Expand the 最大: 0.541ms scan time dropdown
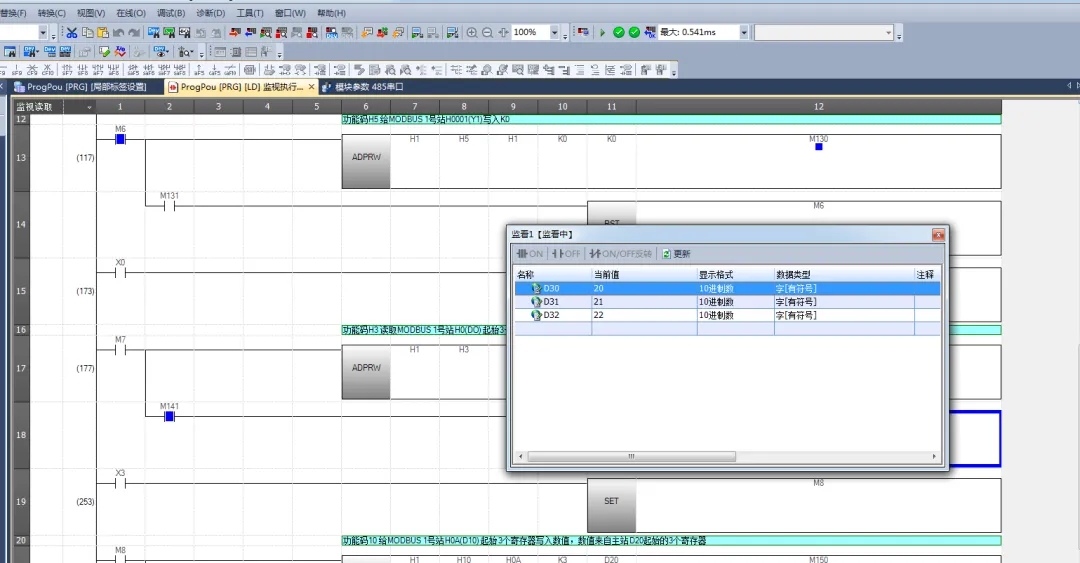This screenshot has height=563, width=1080. tap(743, 33)
